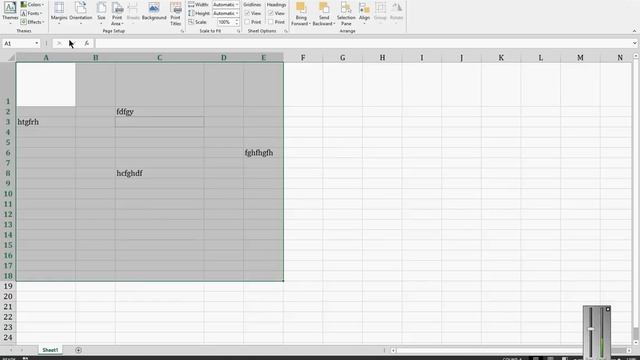Open theme Colors dropdown
Viewport: 640px width, 360px height.
(32, 4)
